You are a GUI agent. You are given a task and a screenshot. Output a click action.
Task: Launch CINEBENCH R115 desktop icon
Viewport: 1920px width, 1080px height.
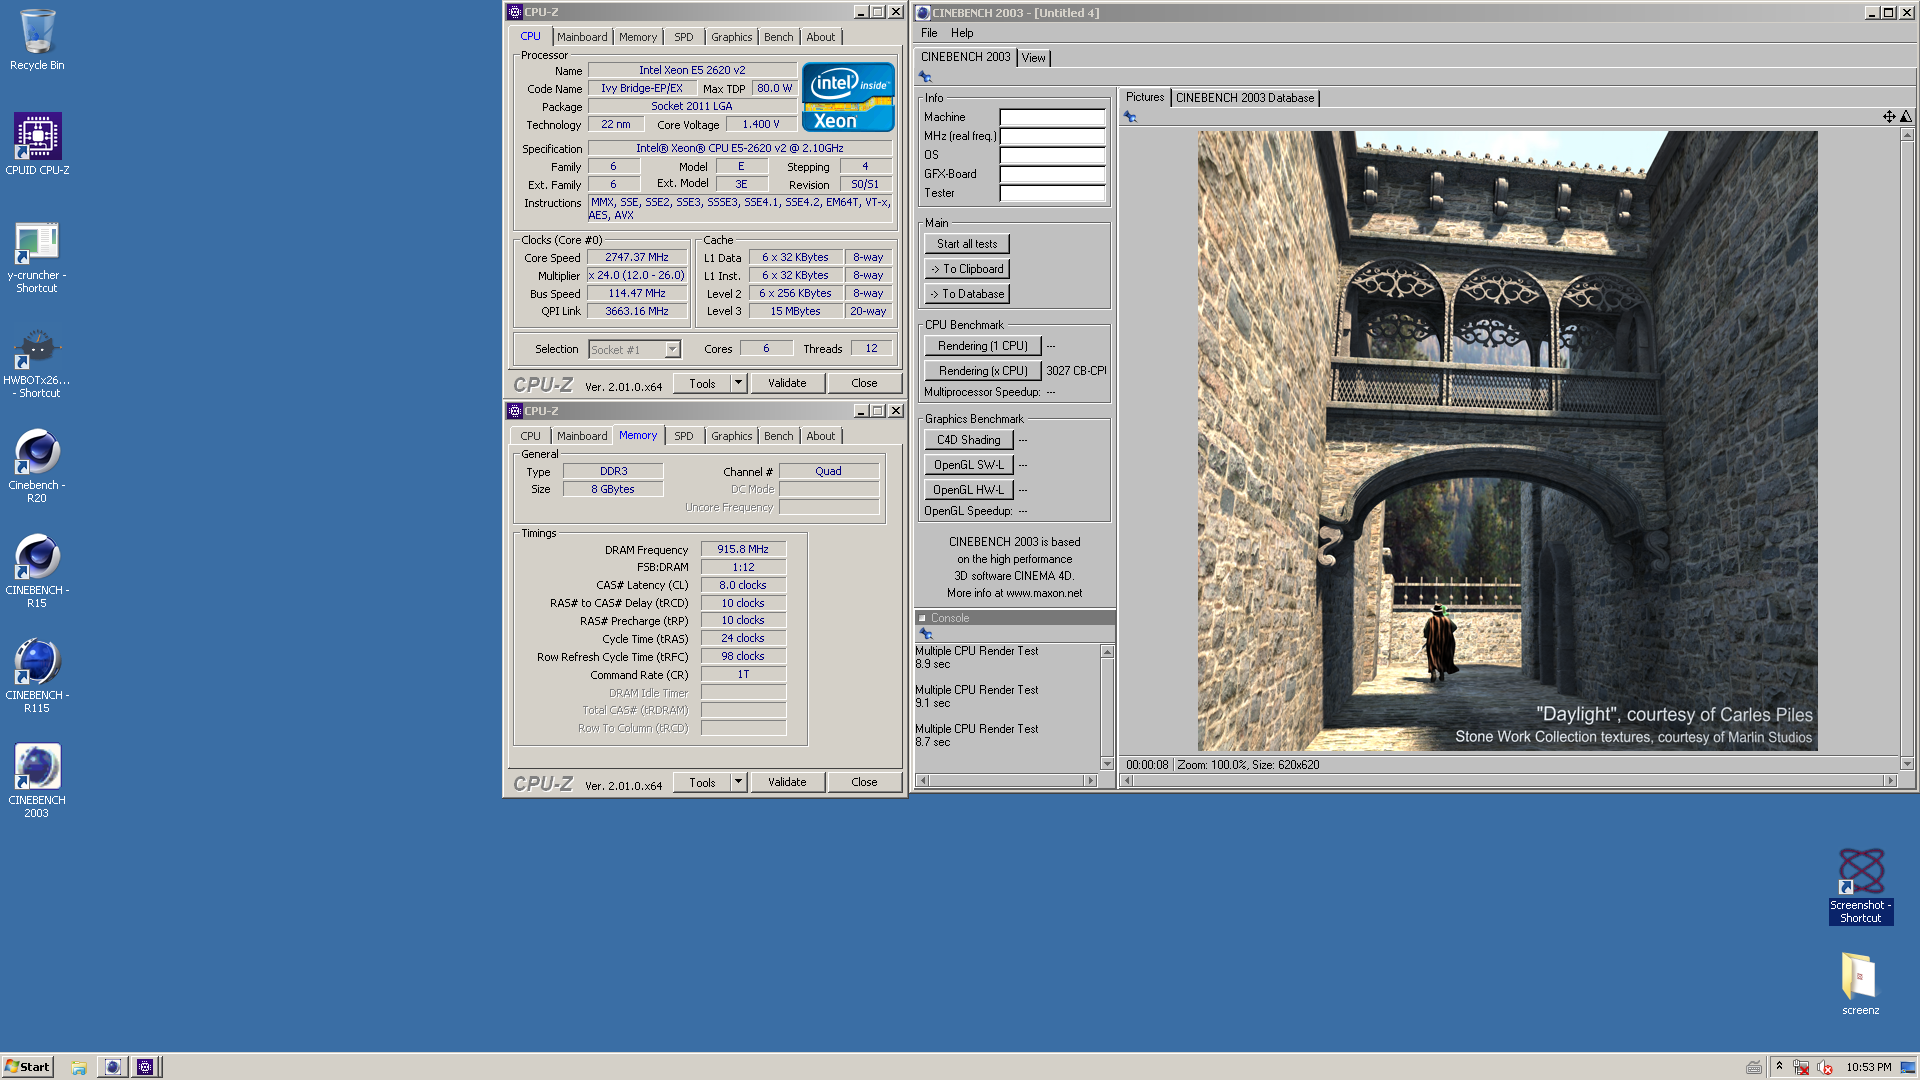(37, 677)
